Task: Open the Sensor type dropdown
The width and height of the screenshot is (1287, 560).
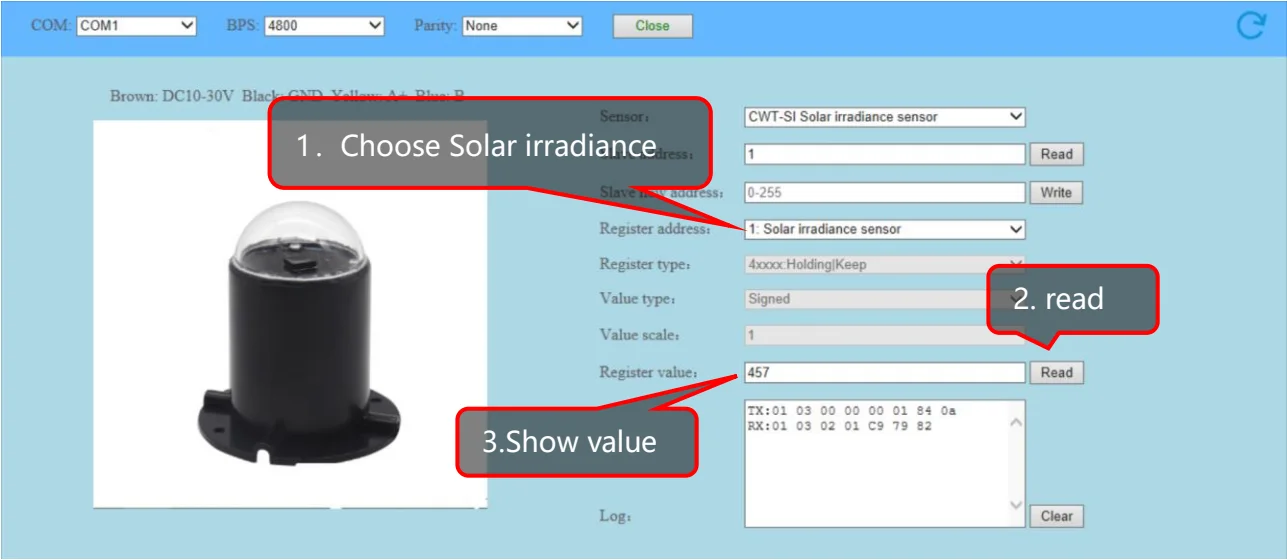Action: [x=885, y=117]
